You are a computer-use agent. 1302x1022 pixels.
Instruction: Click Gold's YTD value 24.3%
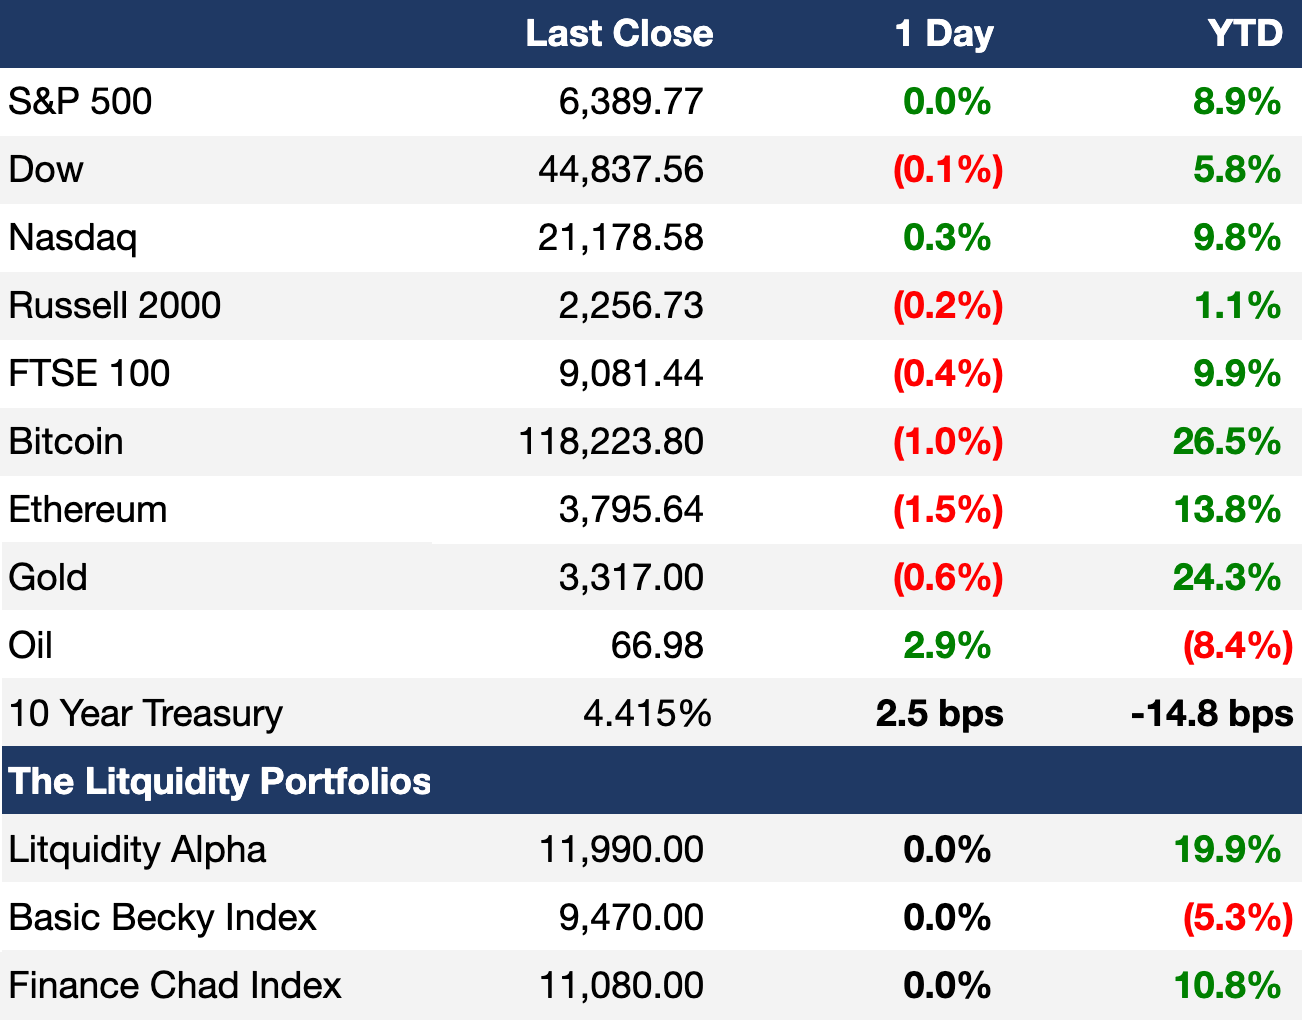point(1227,578)
